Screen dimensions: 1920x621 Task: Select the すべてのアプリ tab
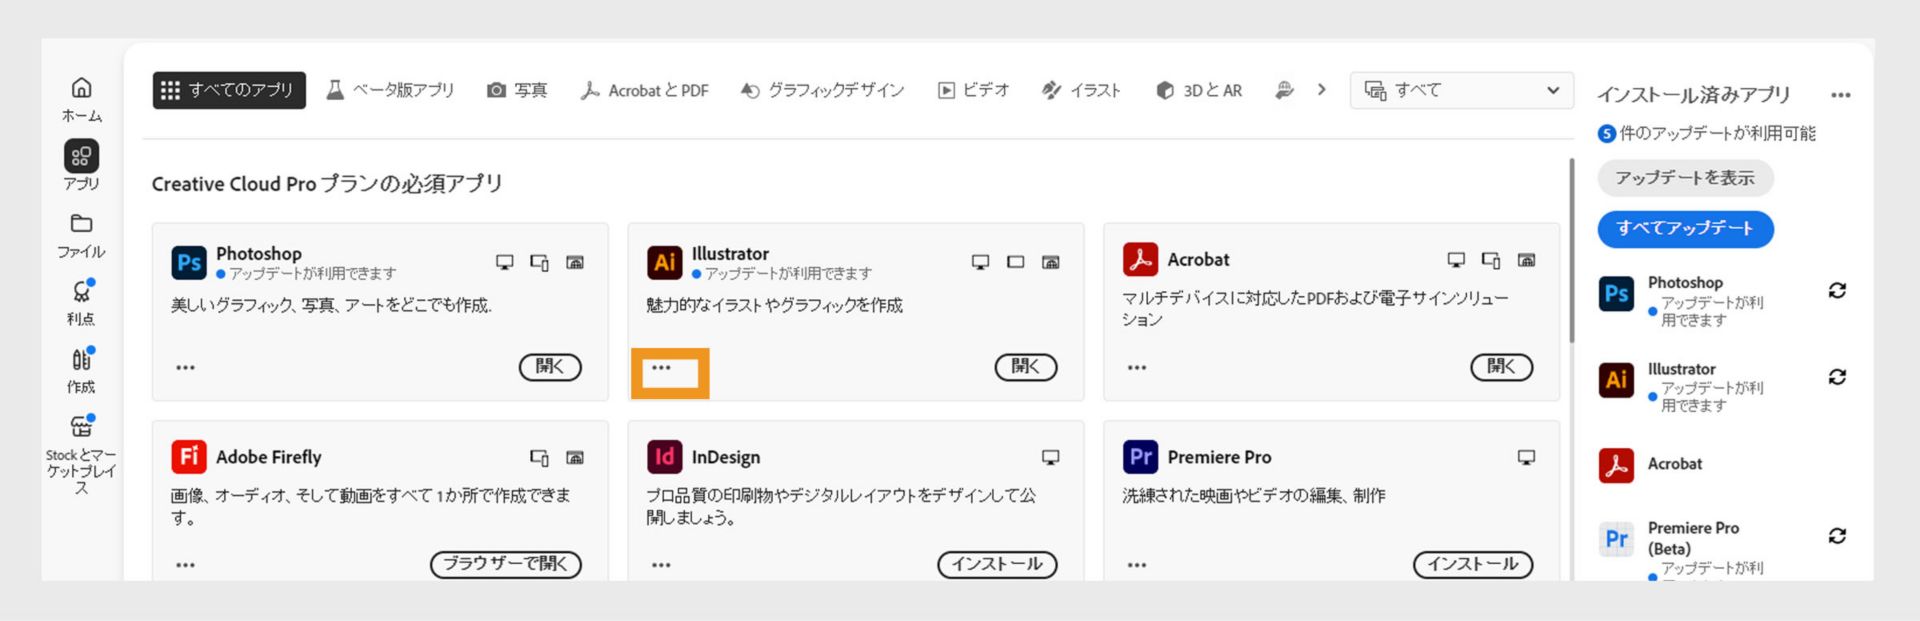tap(229, 90)
